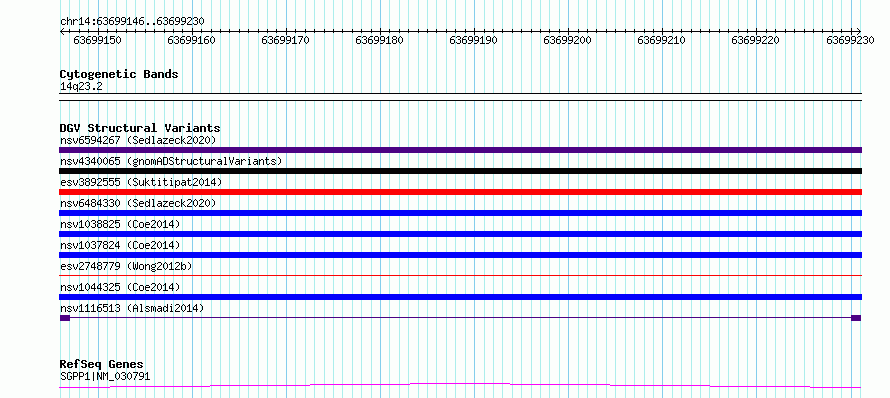Click the dark purple nsv6594267 variant bar
Screen dimensions: 890x398
pos(460,150)
